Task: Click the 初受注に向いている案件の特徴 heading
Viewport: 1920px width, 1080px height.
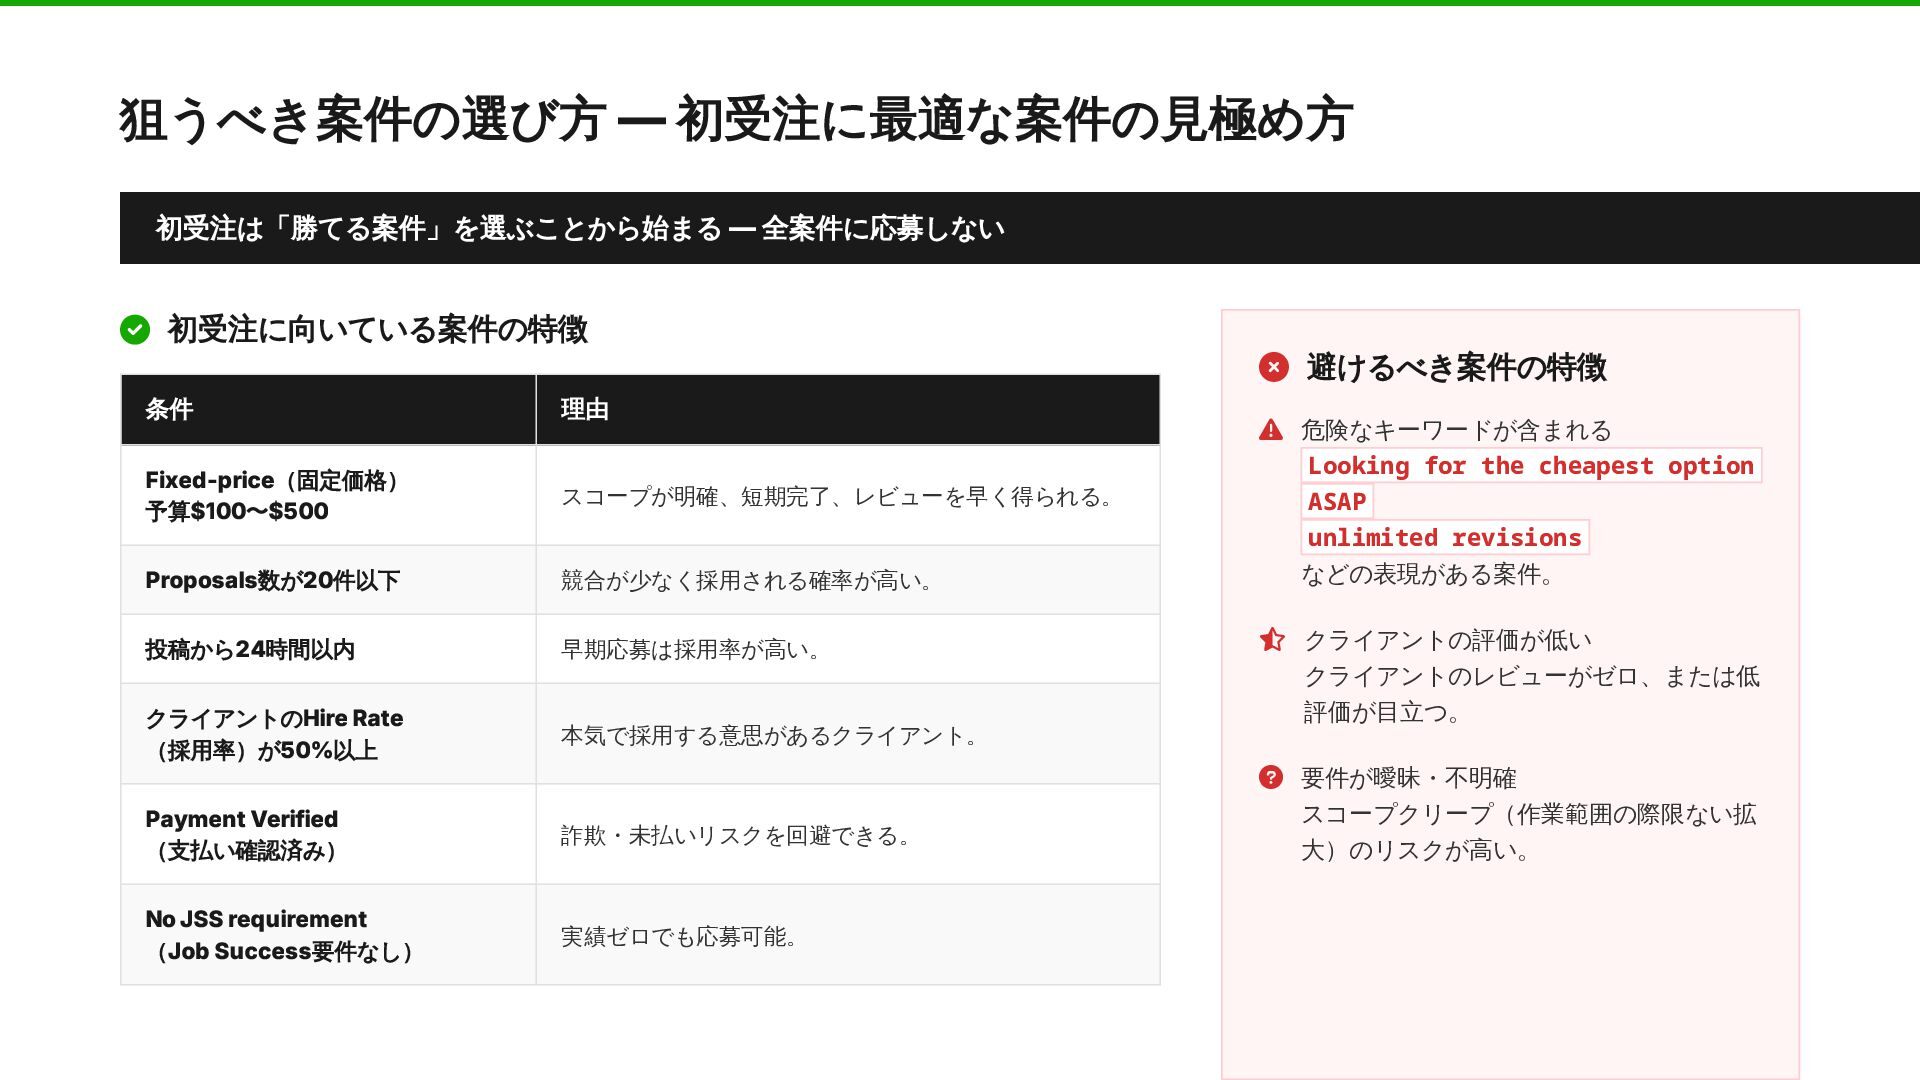Action: tap(377, 329)
